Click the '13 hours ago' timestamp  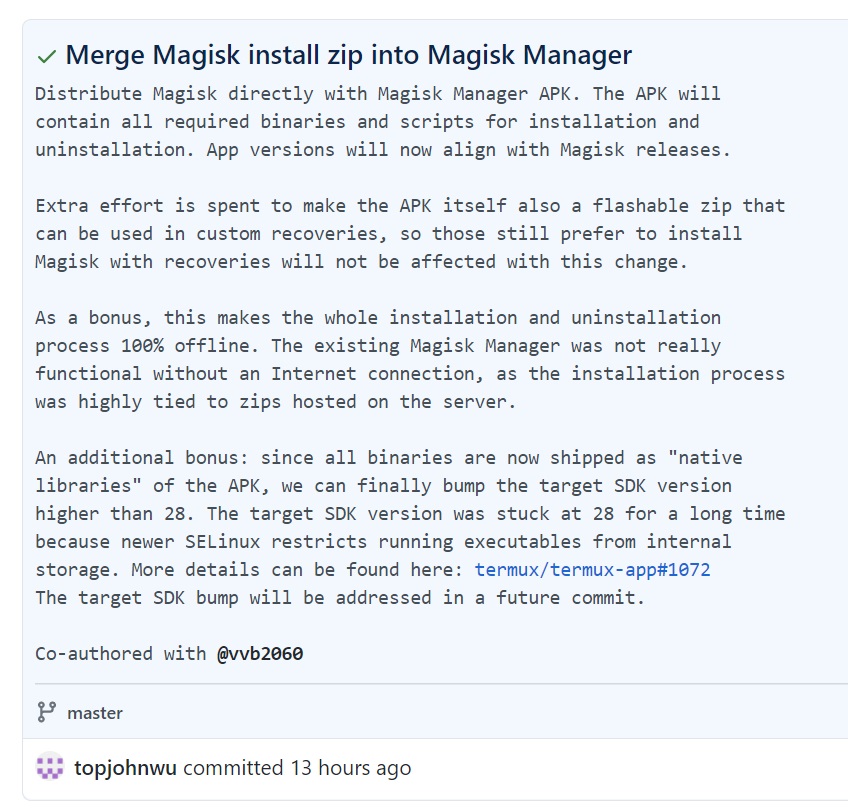tap(351, 768)
